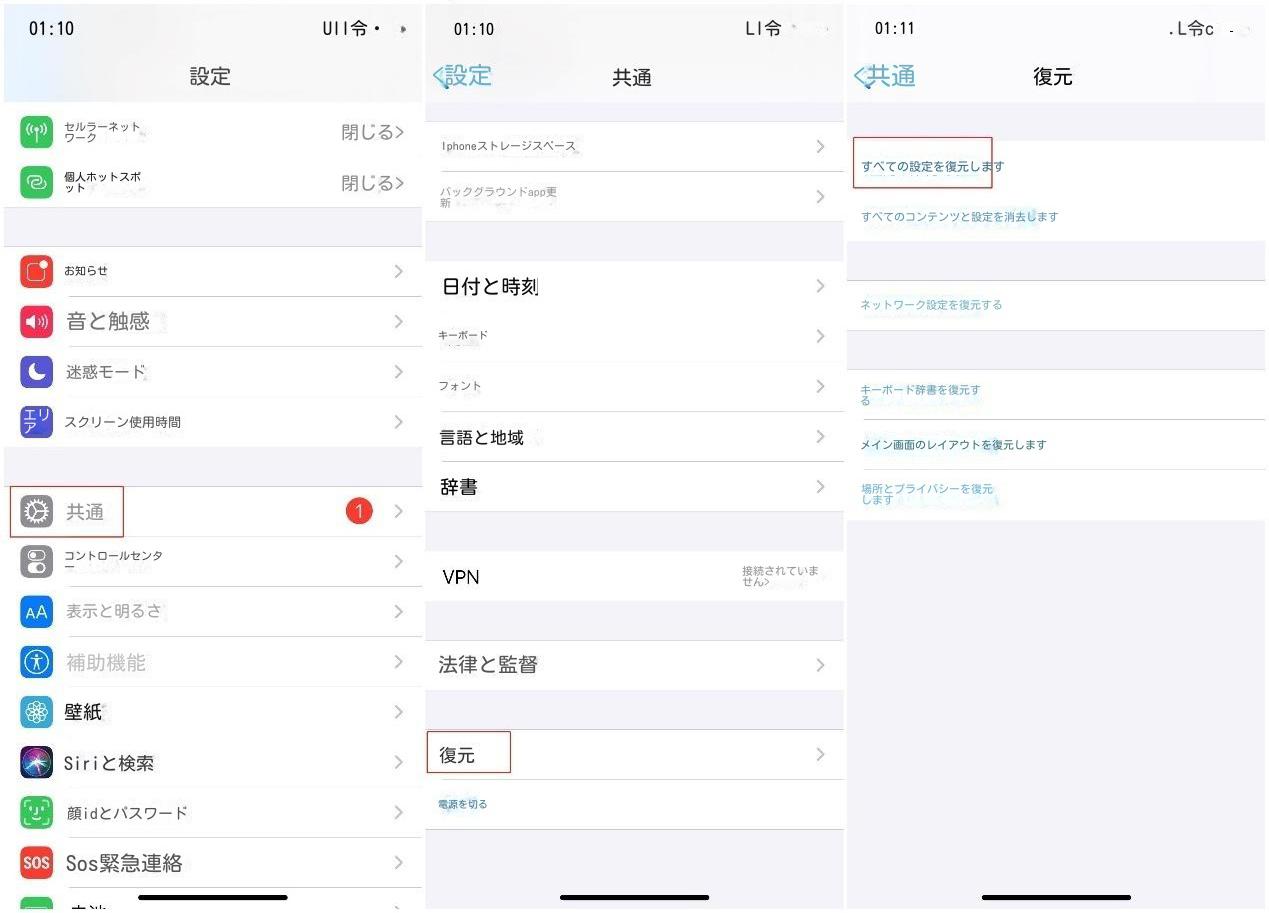
Task: Tap the red SOS emergency icon
Action: pos(37,862)
